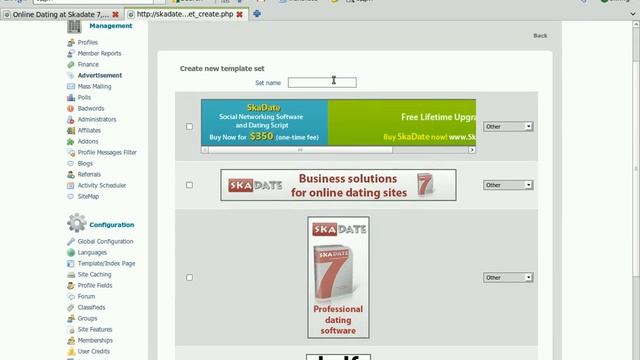Image resolution: width=640 pixels, height=360 pixels.
Task: Click the Polls chart icon
Action: click(71, 98)
